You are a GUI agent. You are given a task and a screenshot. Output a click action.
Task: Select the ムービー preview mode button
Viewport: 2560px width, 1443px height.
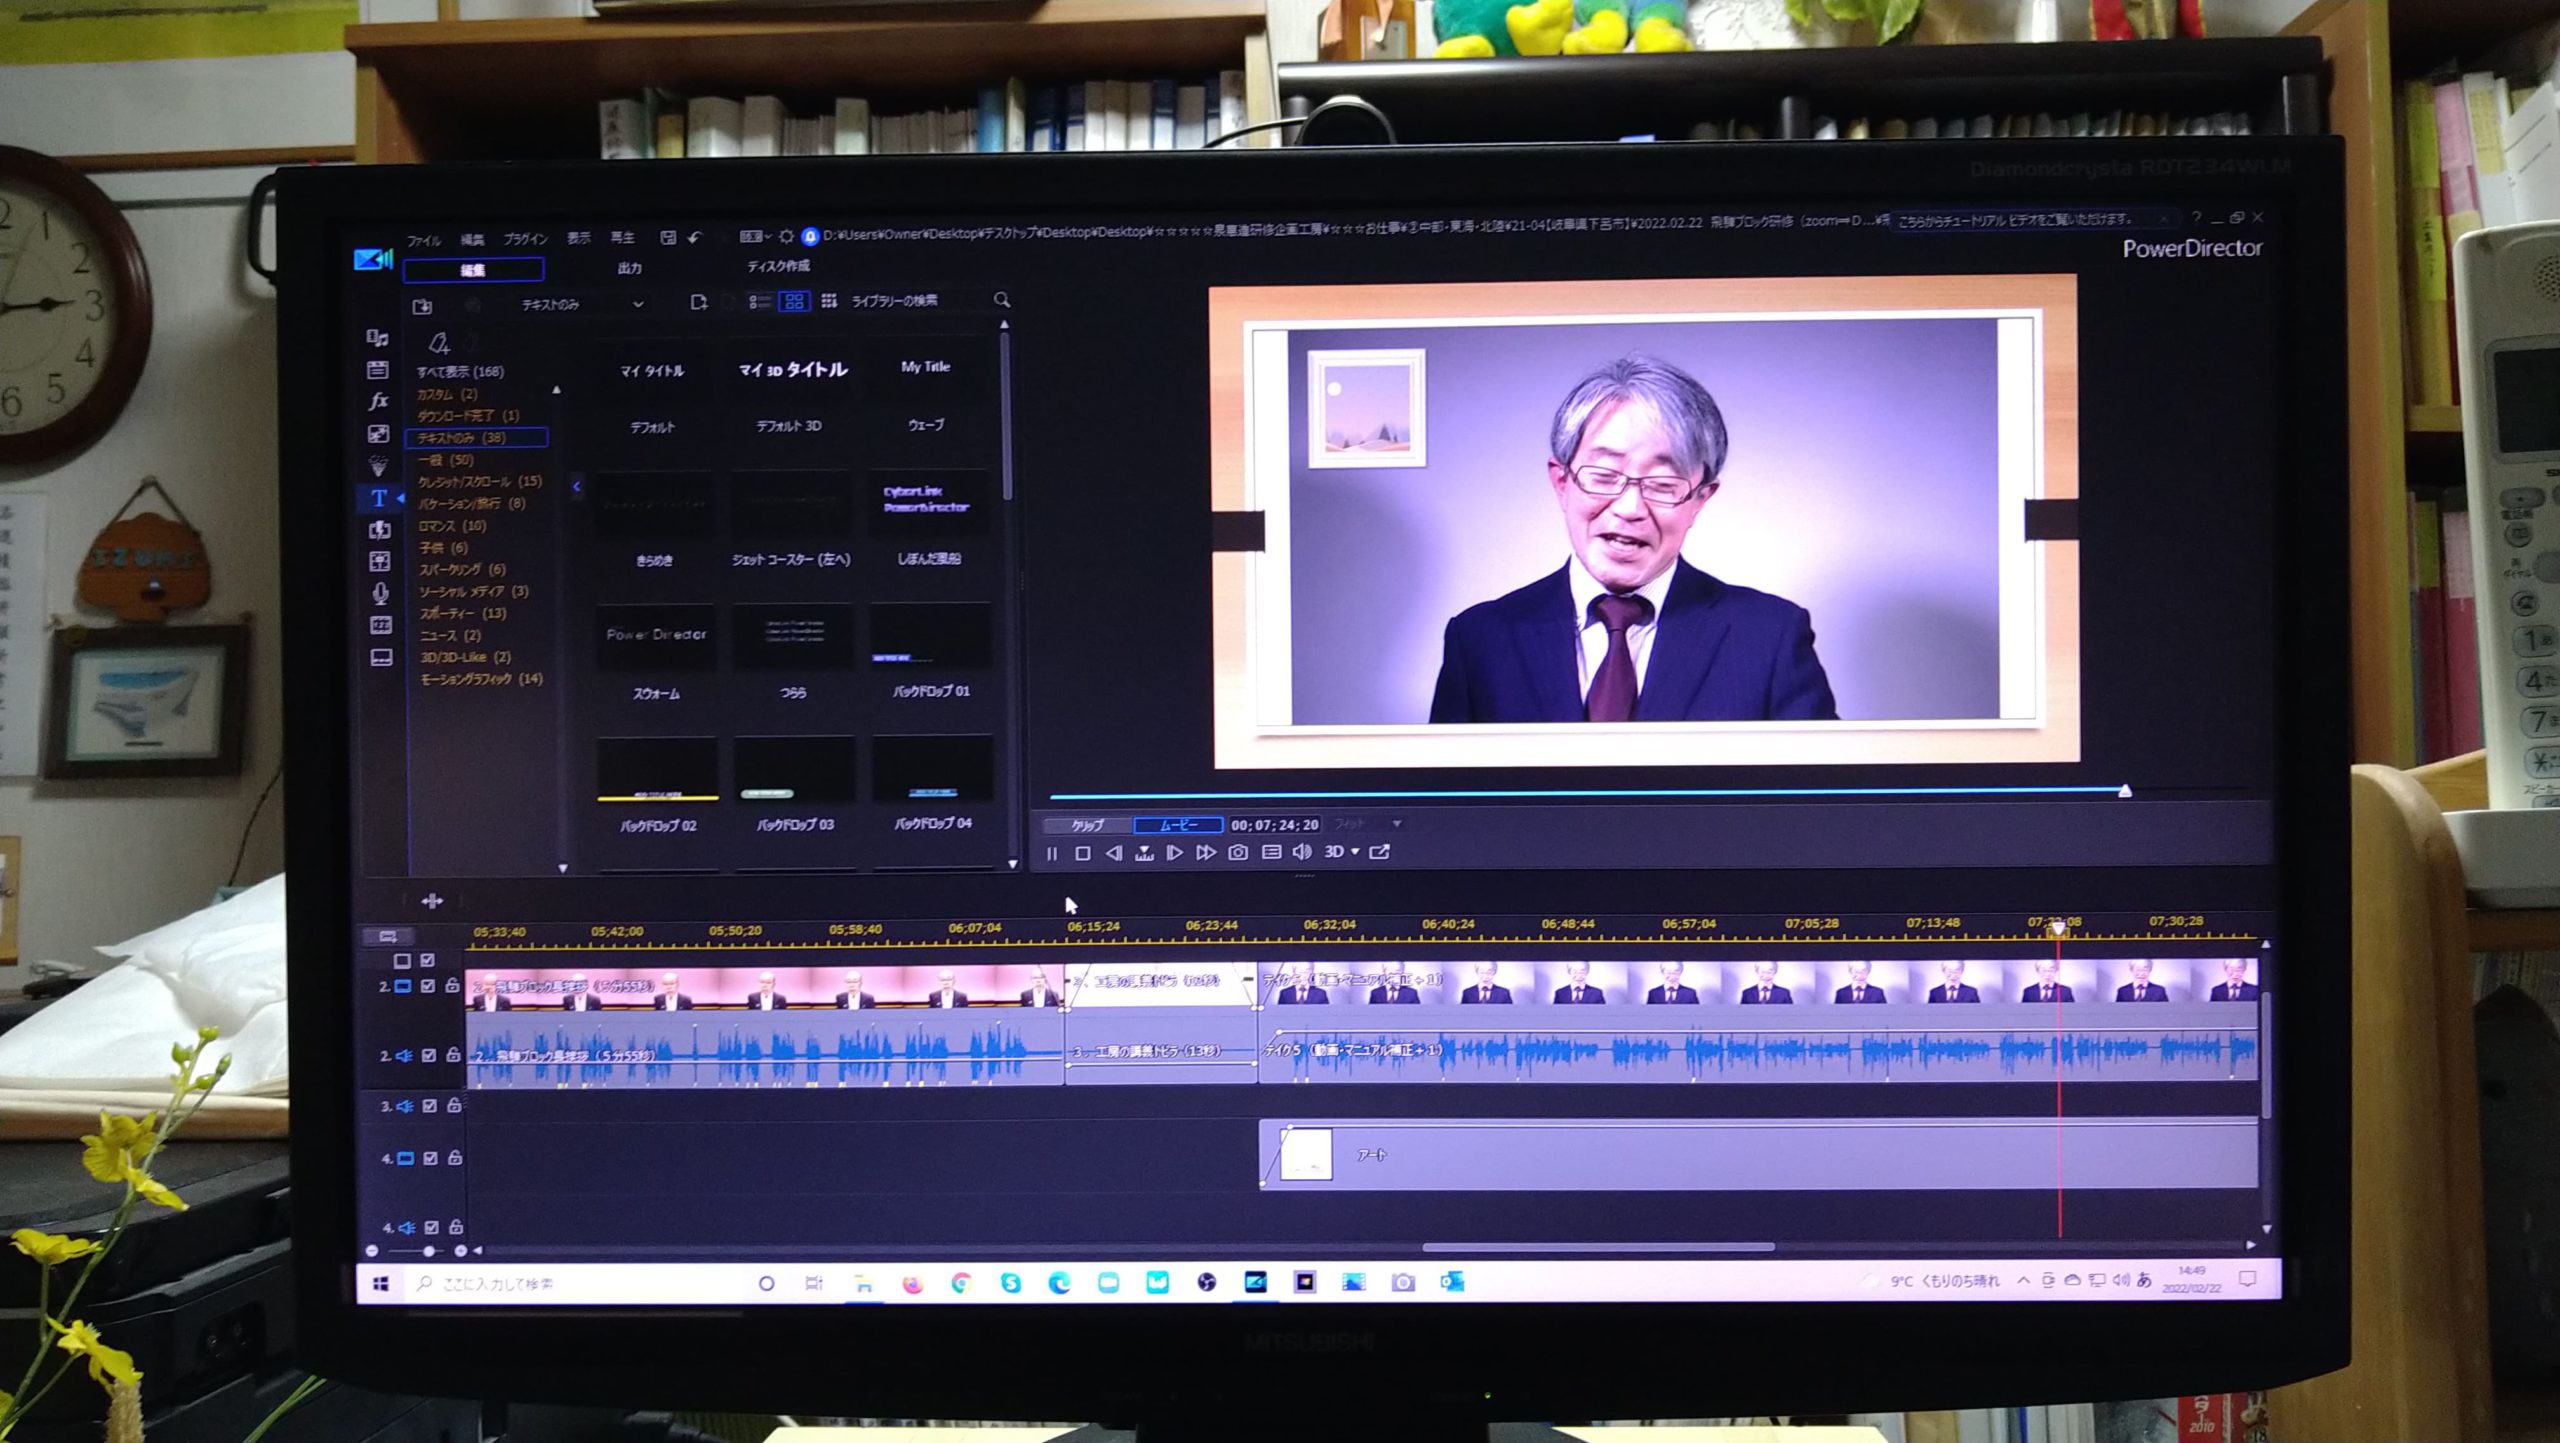pos(1178,825)
